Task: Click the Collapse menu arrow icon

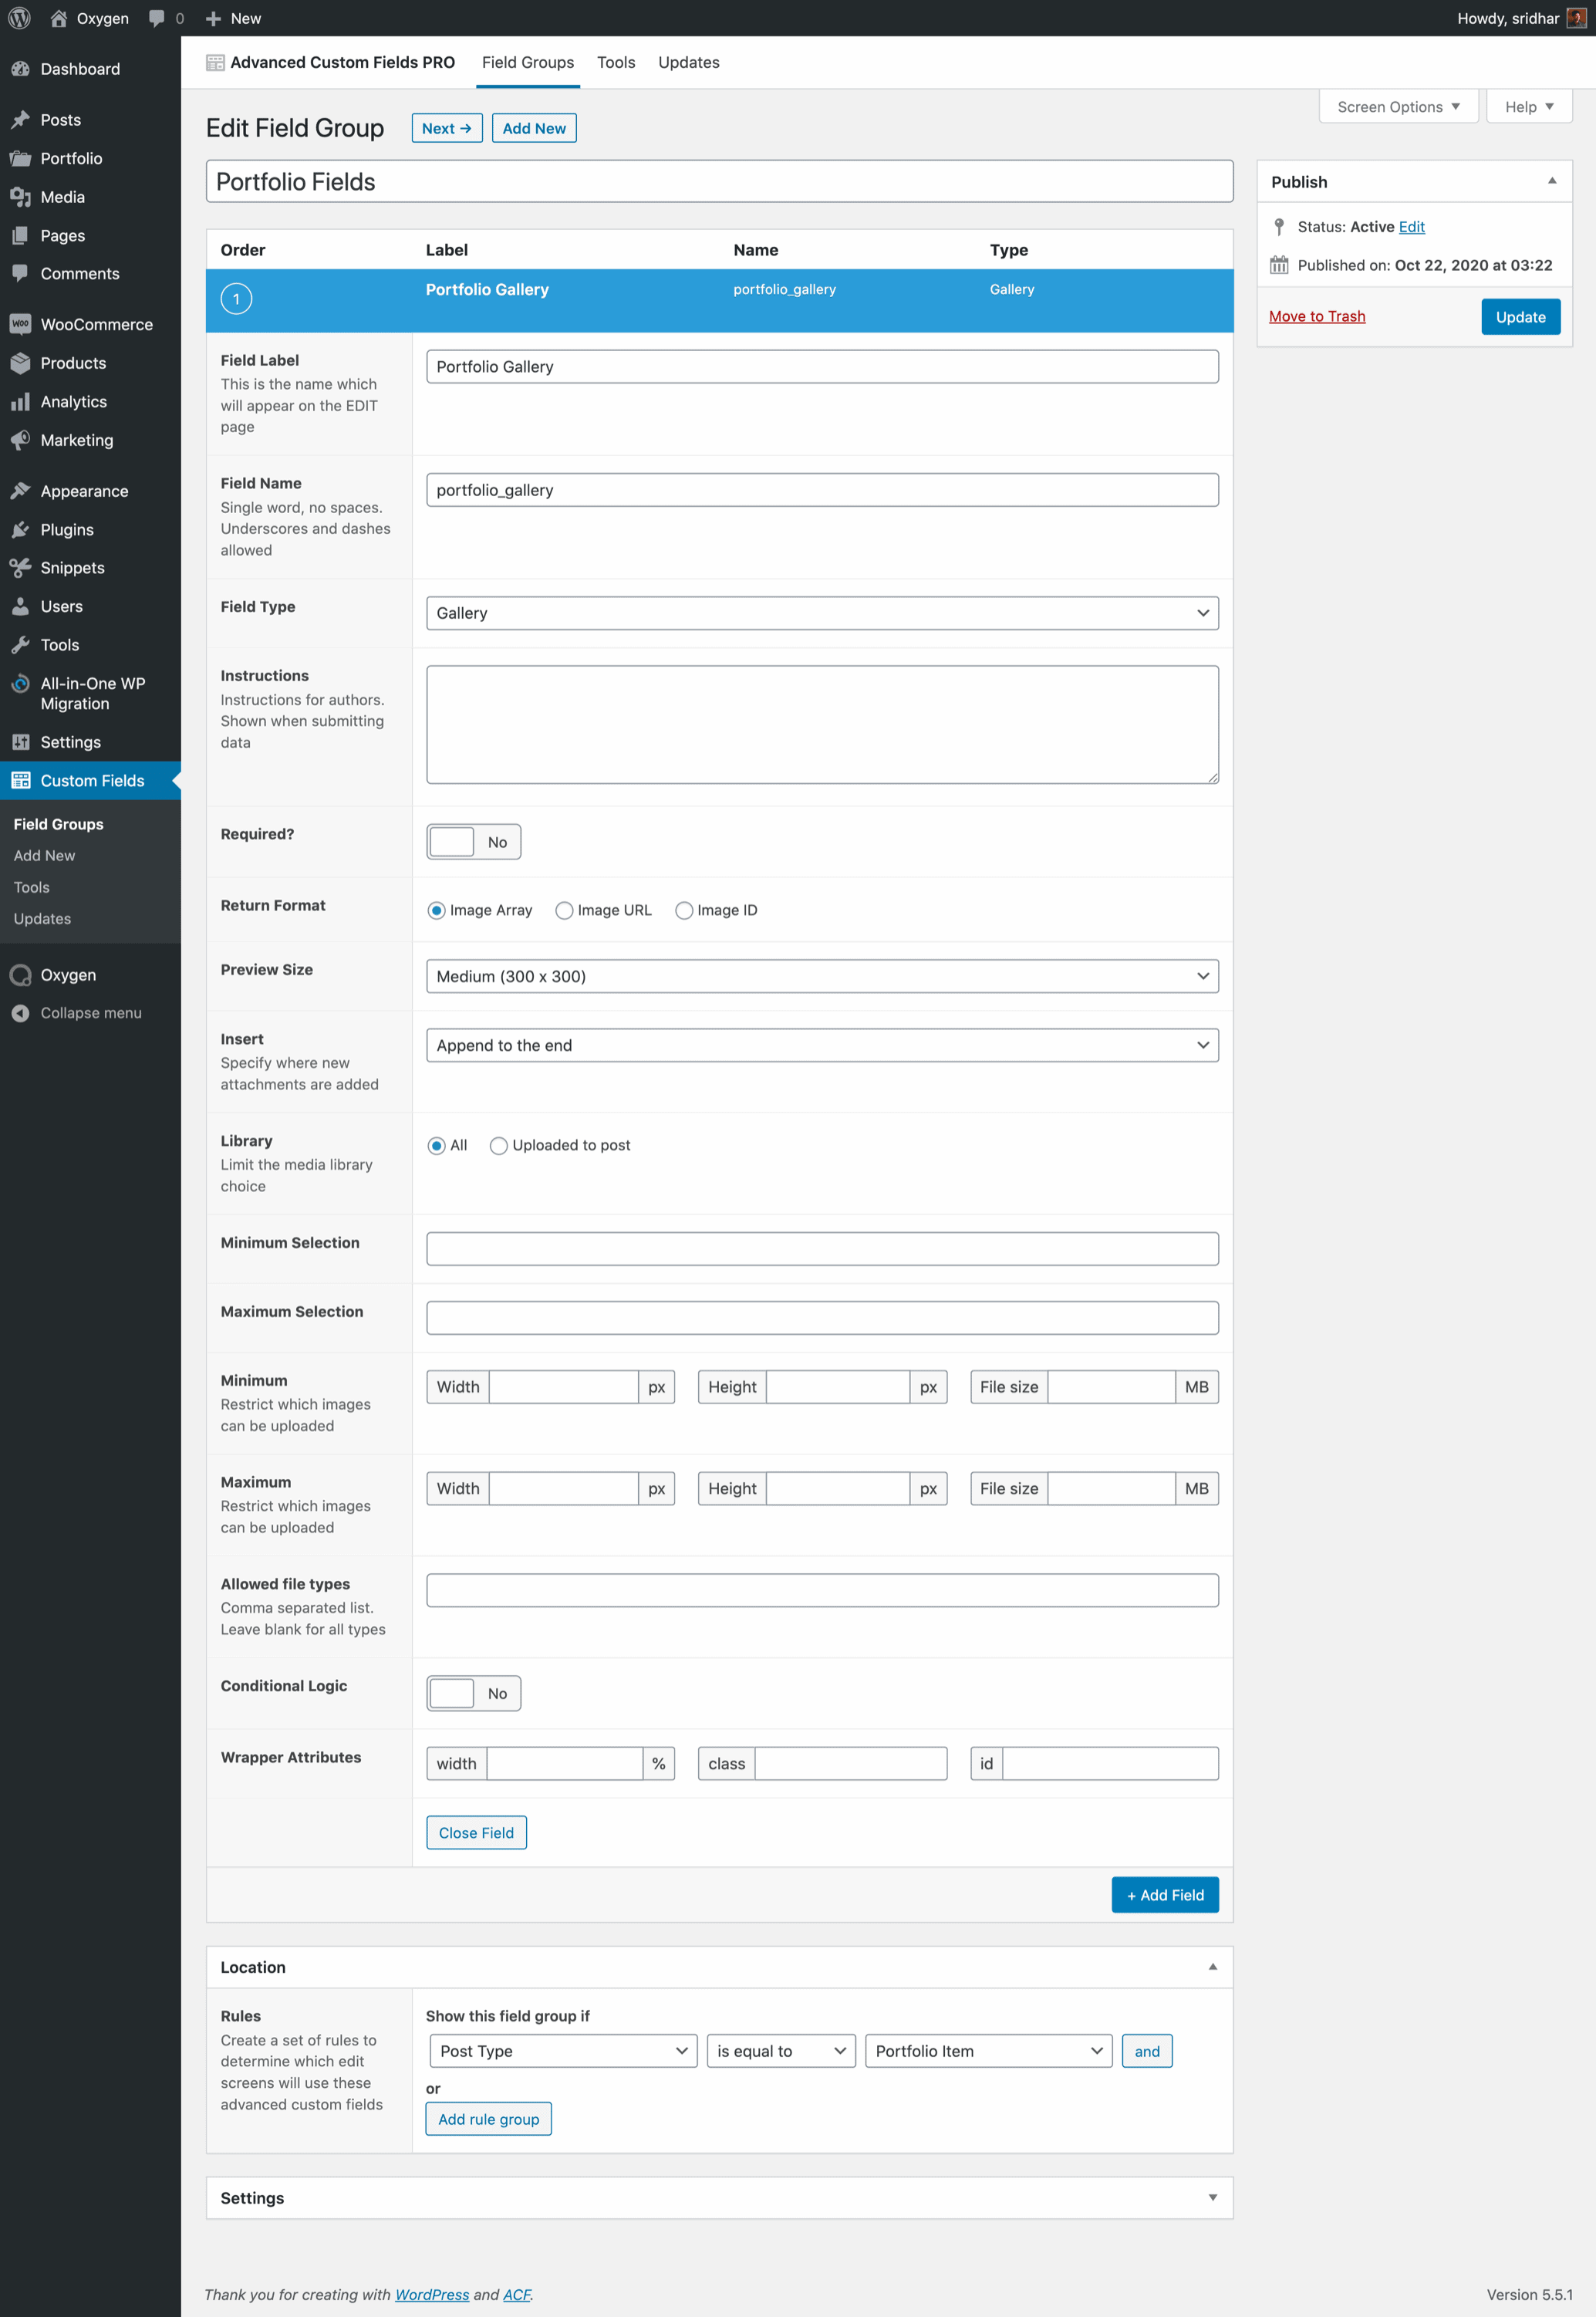Action: coord(20,1013)
